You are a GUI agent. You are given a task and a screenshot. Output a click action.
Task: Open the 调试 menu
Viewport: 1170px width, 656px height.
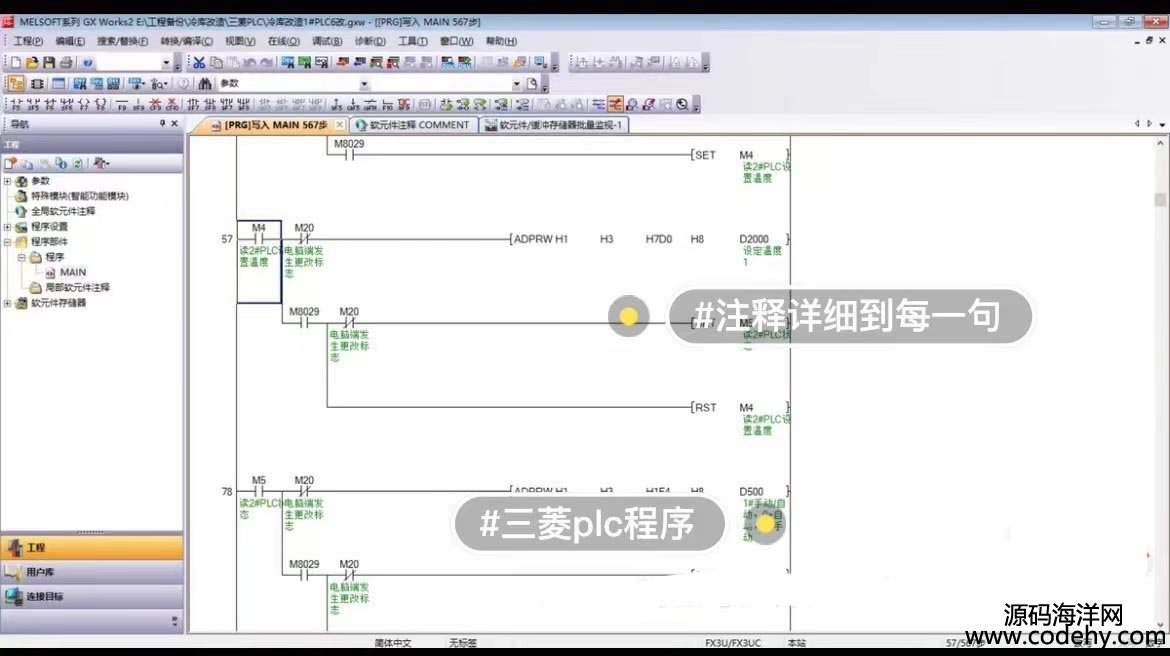point(327,42)
